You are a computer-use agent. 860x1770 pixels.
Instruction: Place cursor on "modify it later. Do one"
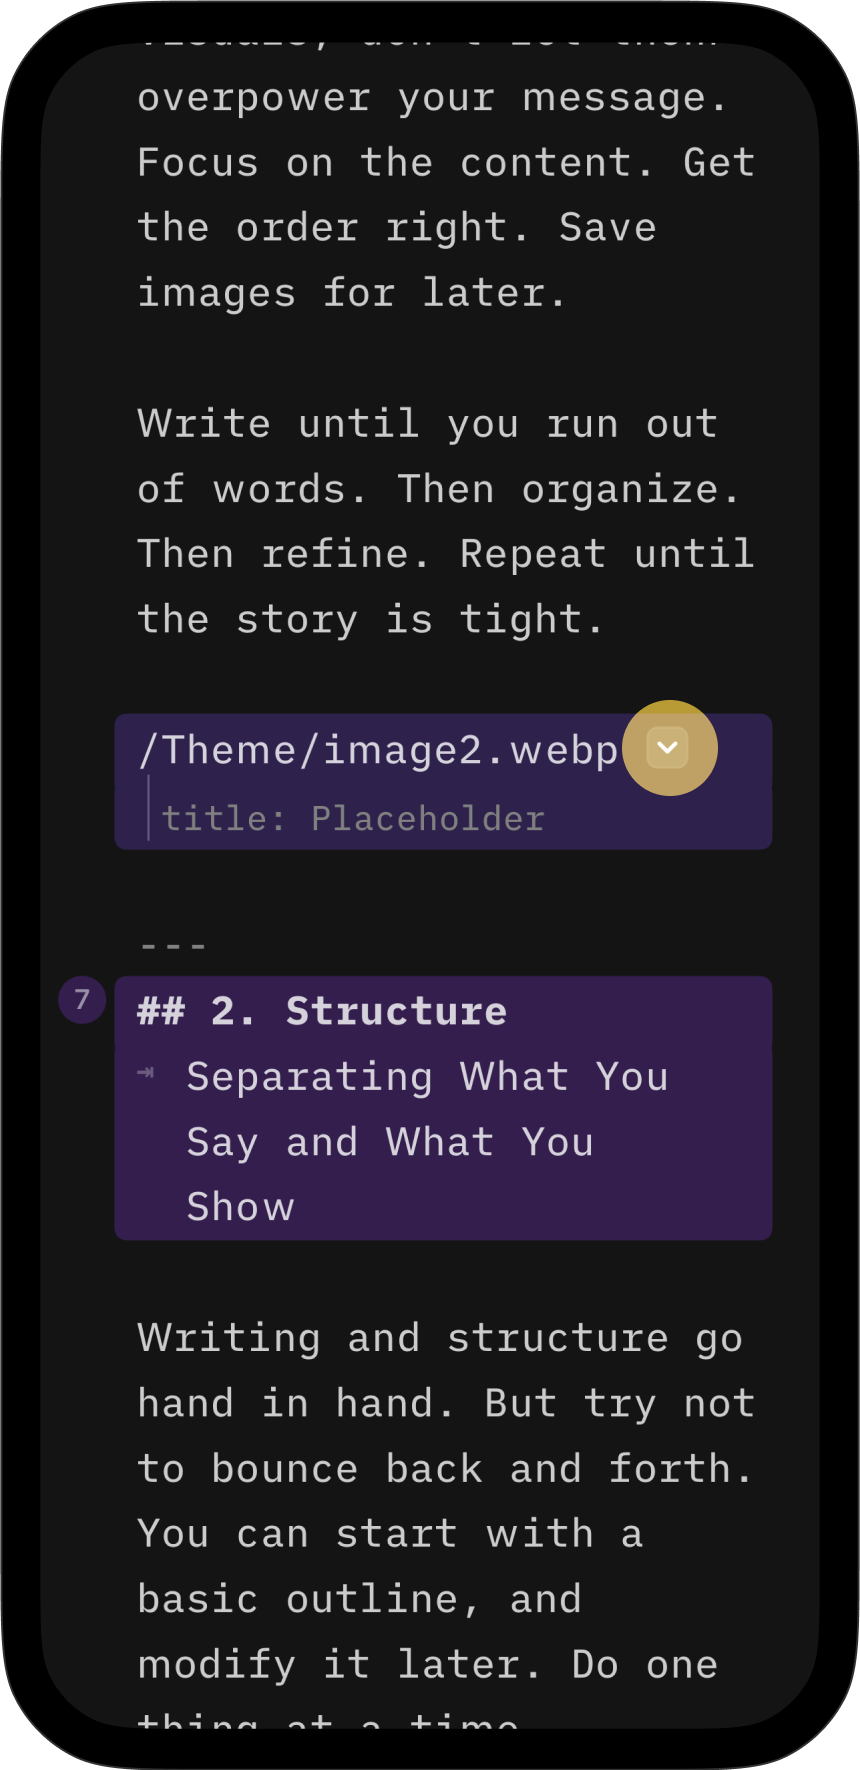click(x=427, y=1664)
